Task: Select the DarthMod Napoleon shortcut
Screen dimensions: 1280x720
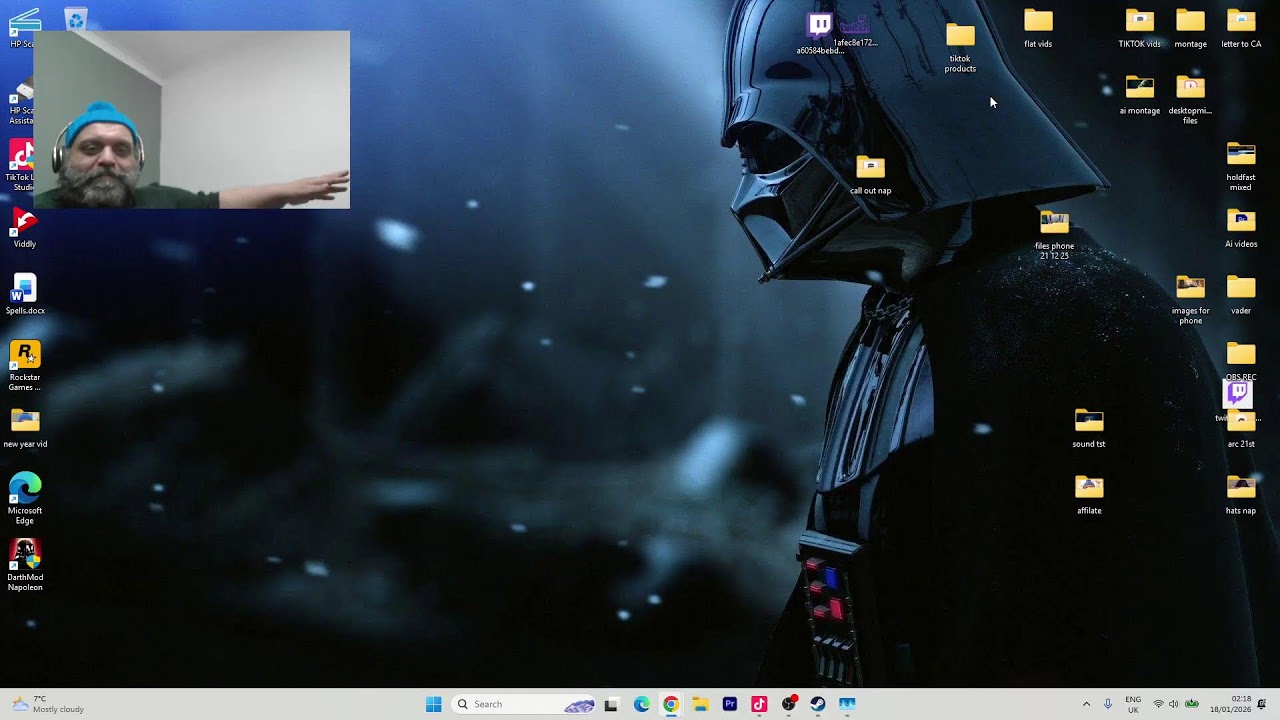Action: [25, 565]
